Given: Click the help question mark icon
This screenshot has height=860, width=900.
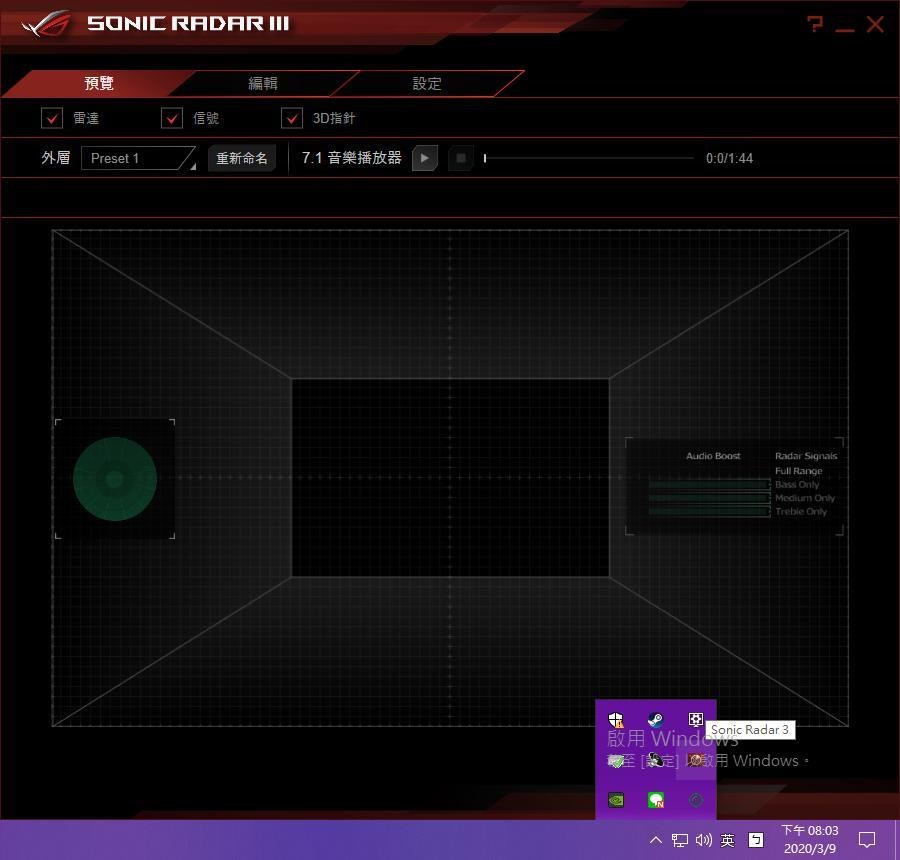Looking at the screenshot, I should tap(815, 24).
